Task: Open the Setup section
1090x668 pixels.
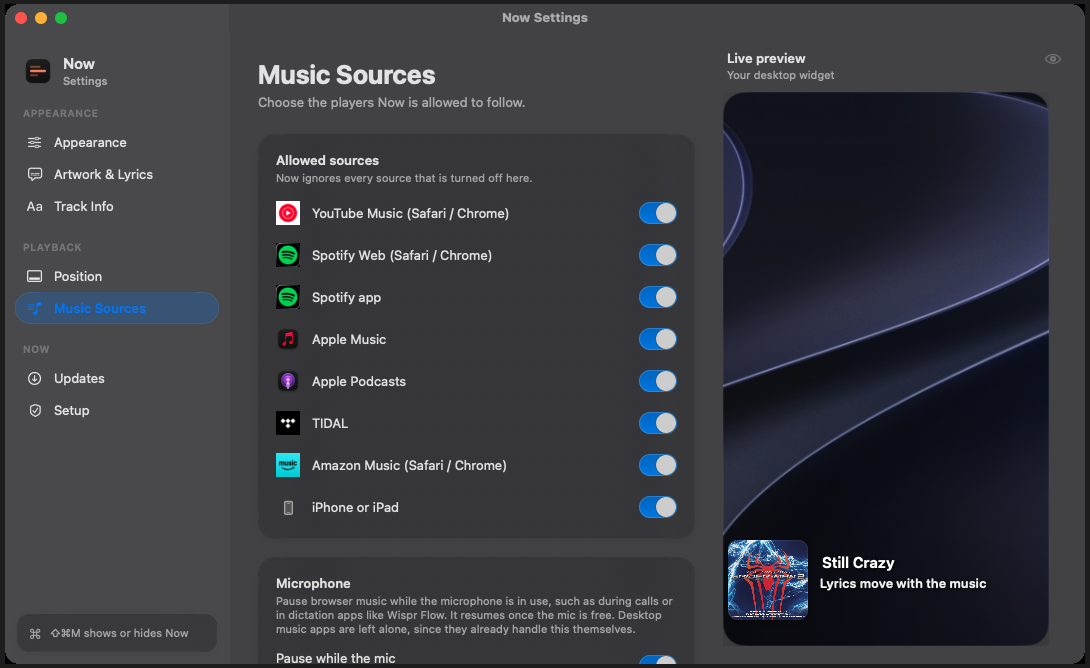Action: click(117, 411)
